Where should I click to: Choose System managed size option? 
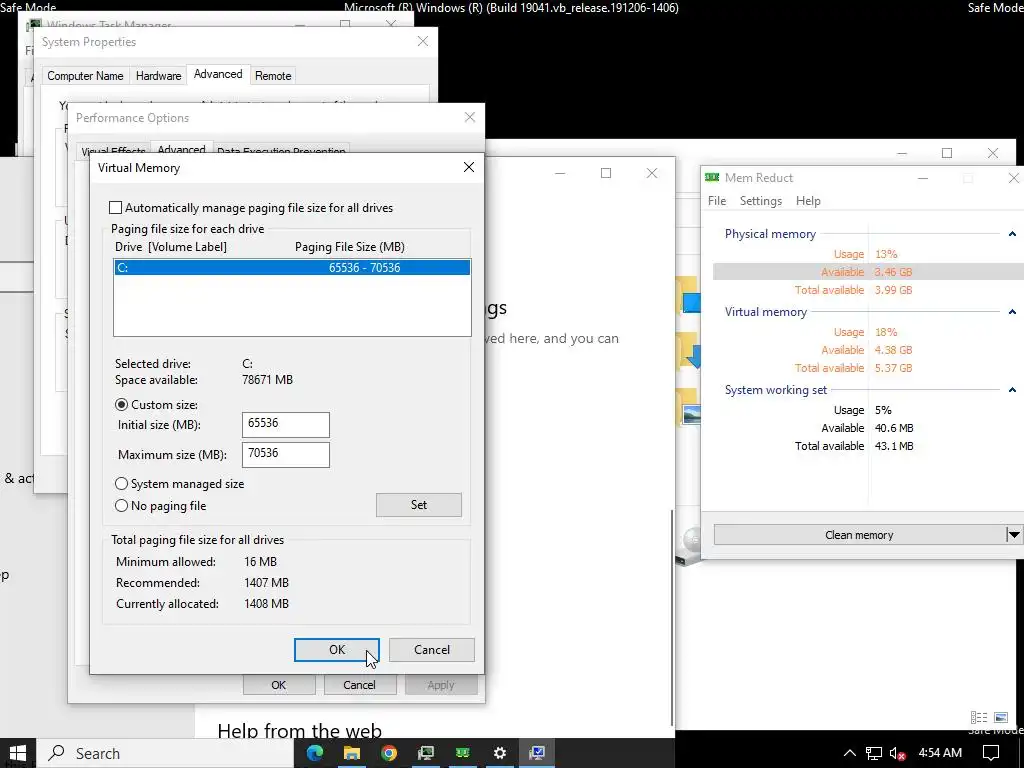[x=121, y=484]
